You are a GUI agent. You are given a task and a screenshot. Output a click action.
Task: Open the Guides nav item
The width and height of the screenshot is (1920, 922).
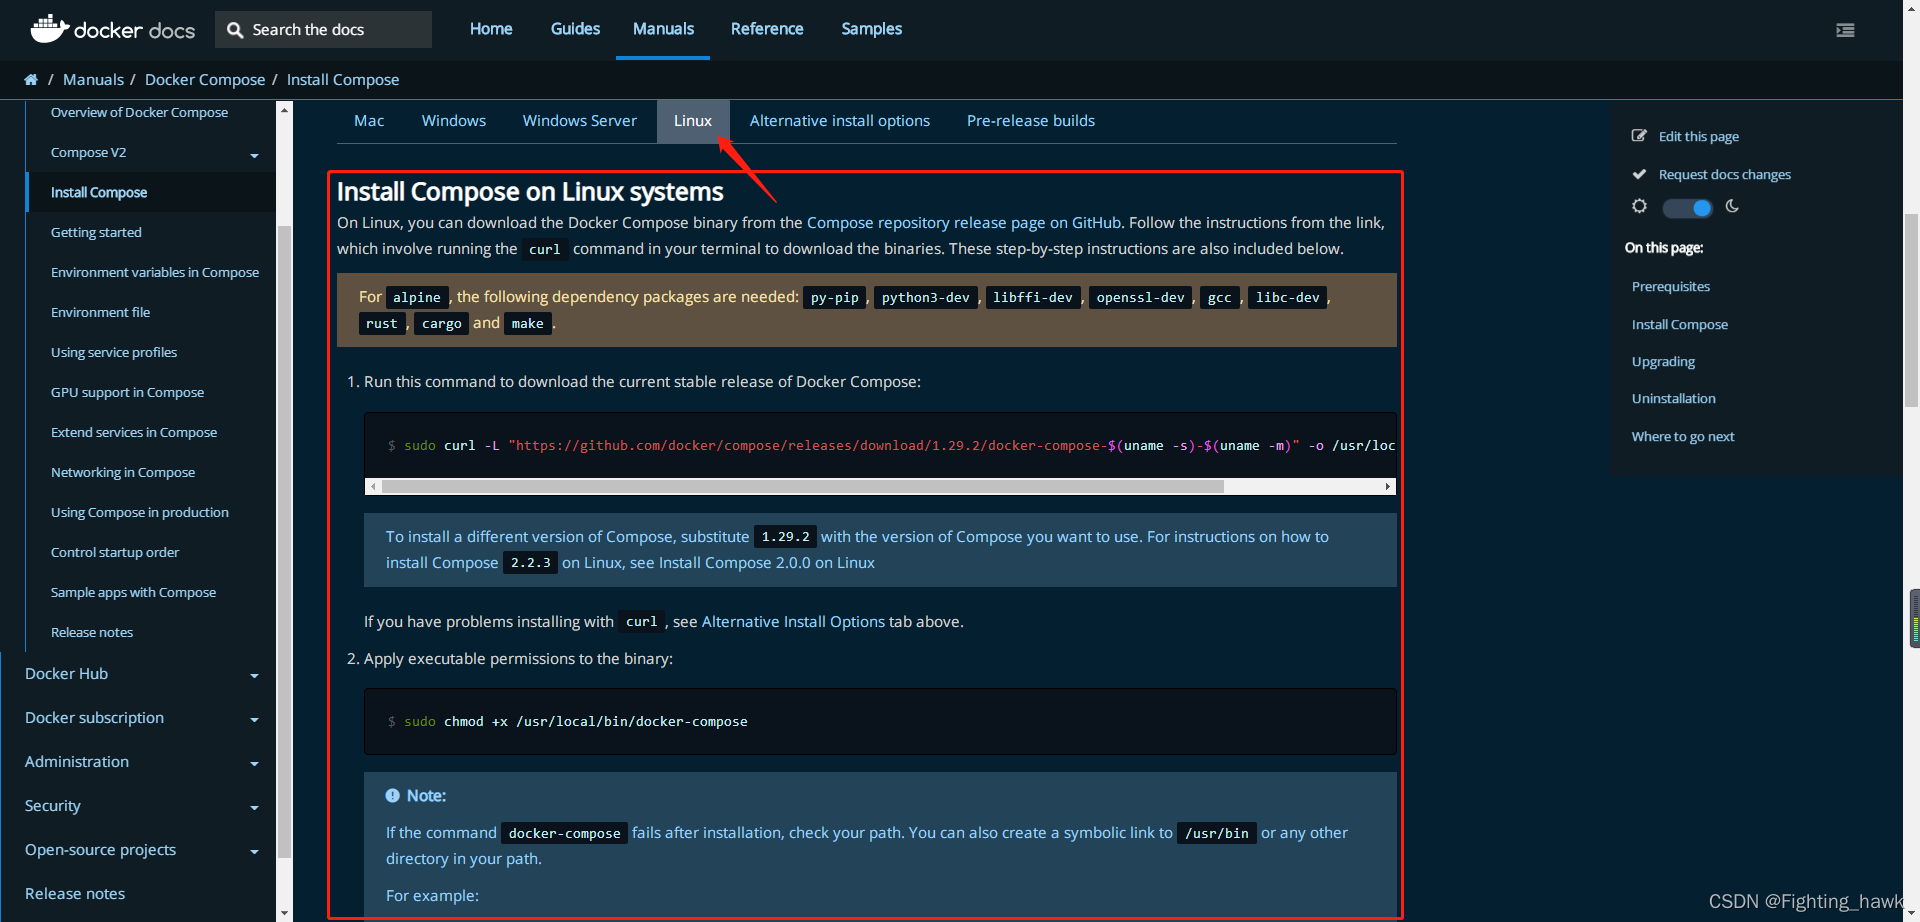[x=575, y=29]
